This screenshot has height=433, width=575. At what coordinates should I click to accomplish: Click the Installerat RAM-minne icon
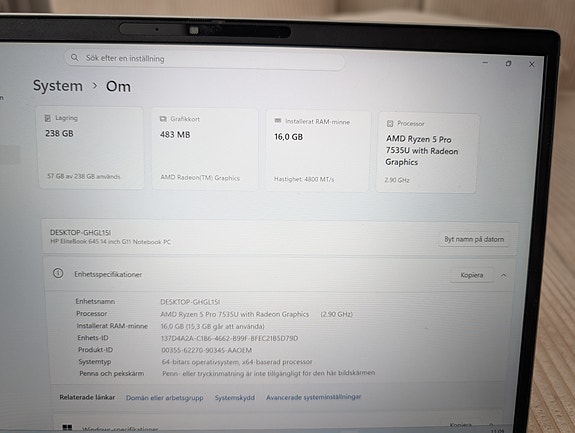pos(278,121)
